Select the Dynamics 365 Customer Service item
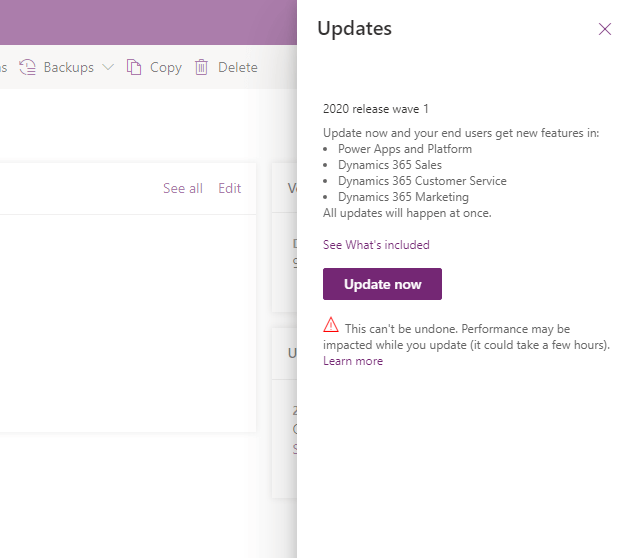The height and width of the screenshot is (558, 632). [x=422, y=181]
